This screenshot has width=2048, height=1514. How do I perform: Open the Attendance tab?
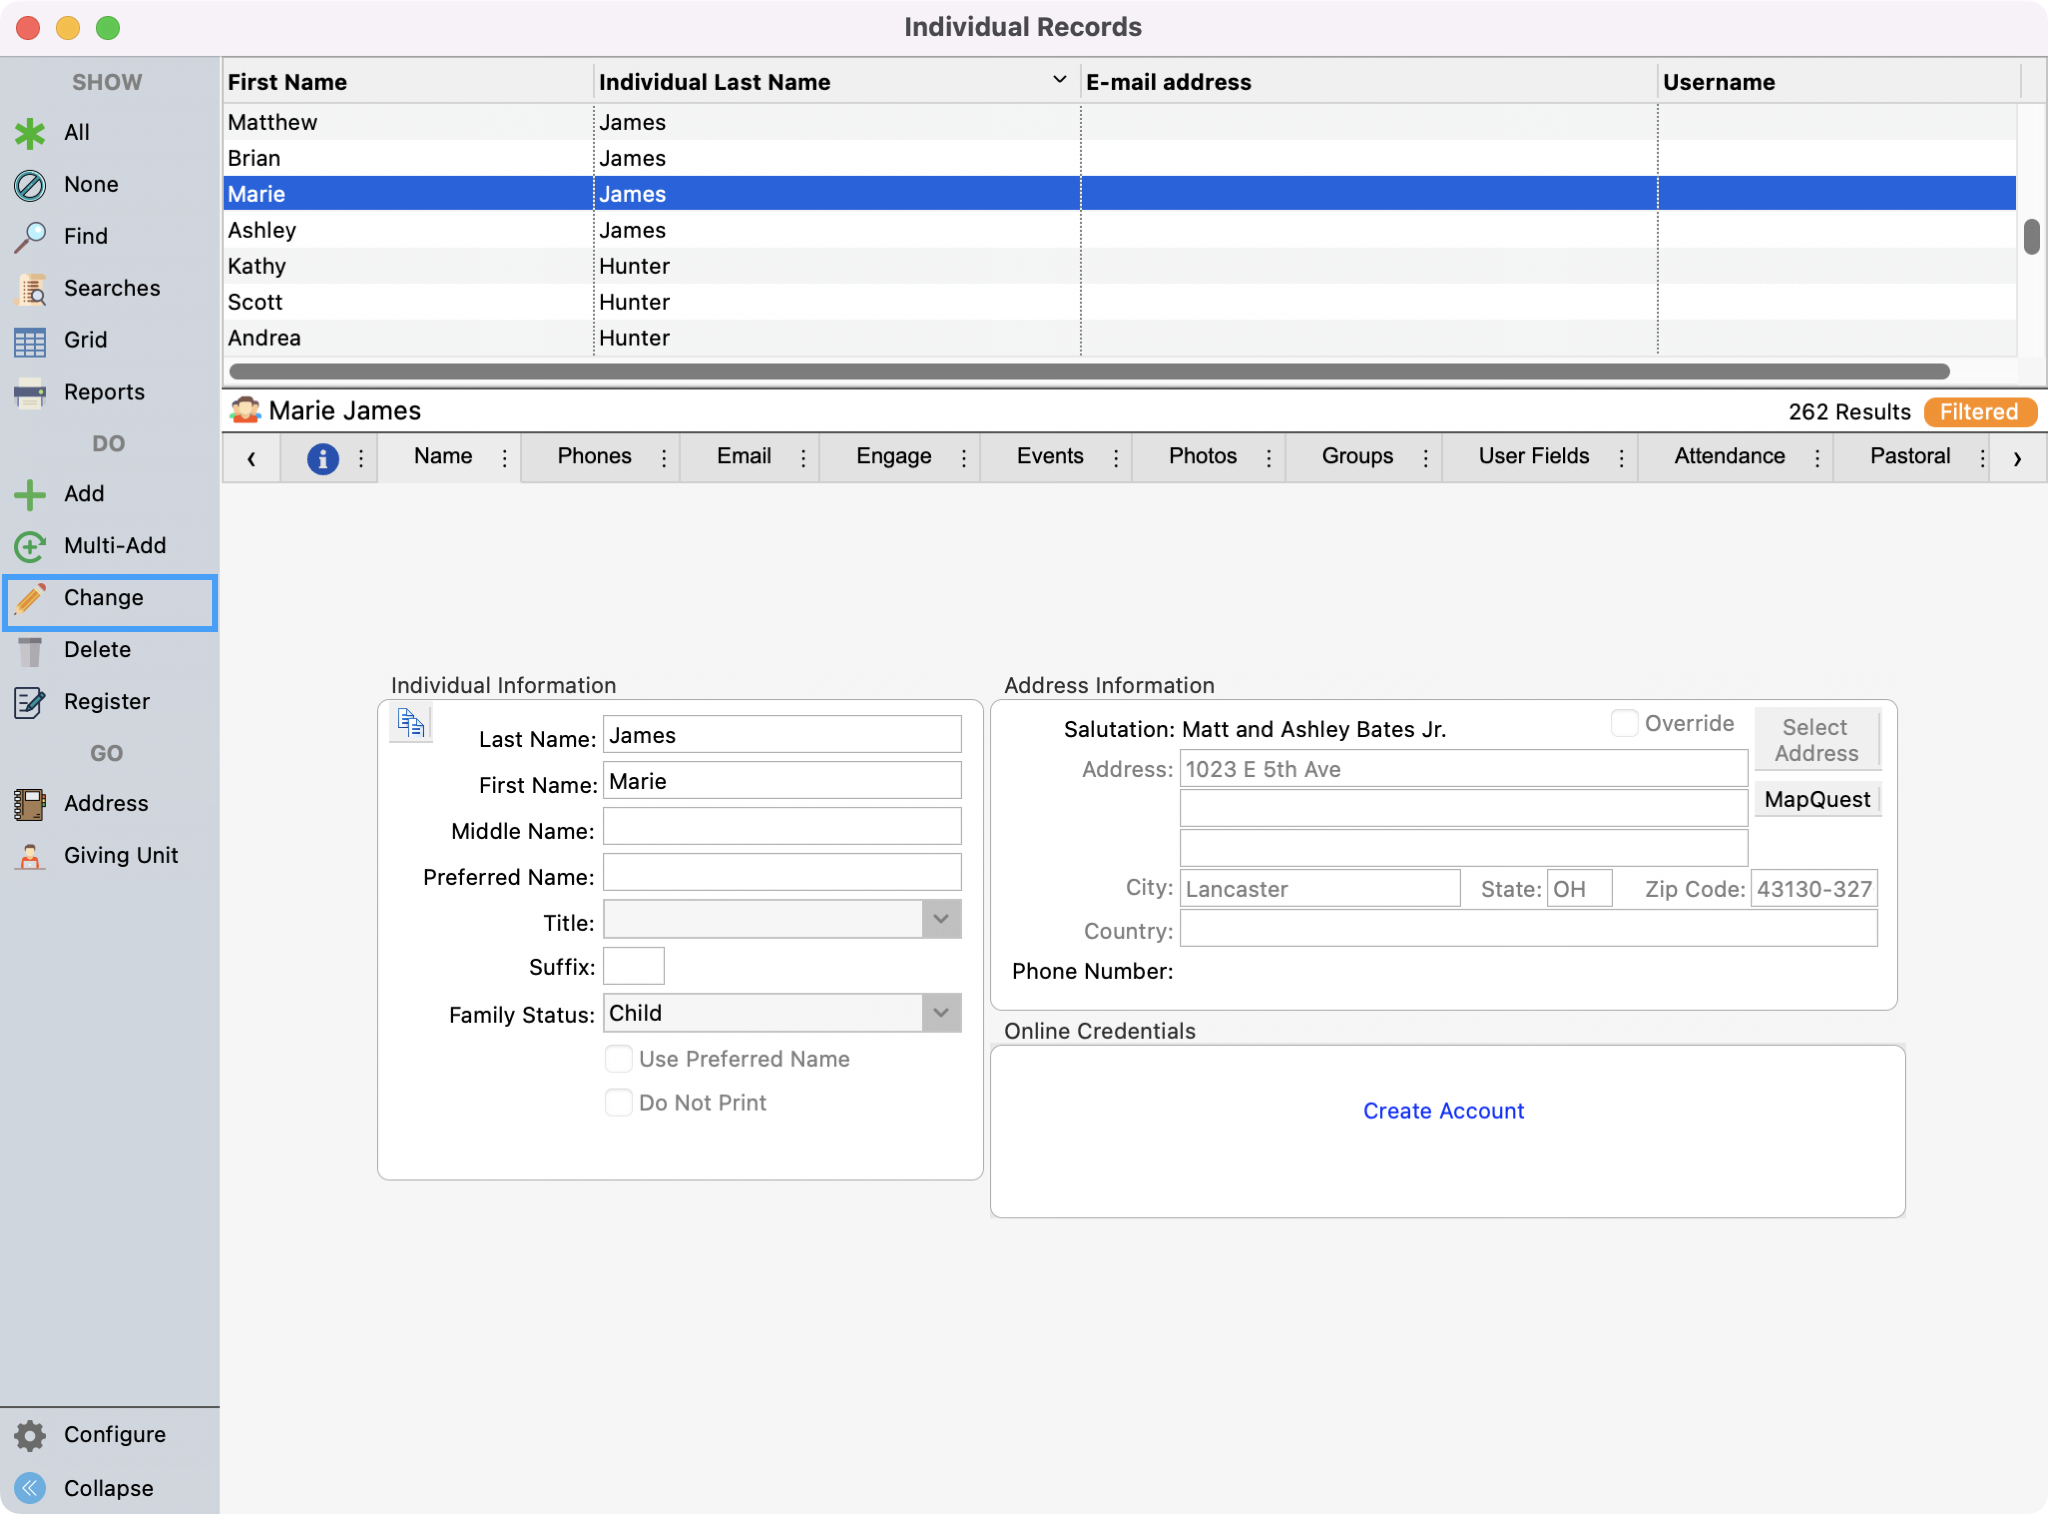pos(1729,457)
